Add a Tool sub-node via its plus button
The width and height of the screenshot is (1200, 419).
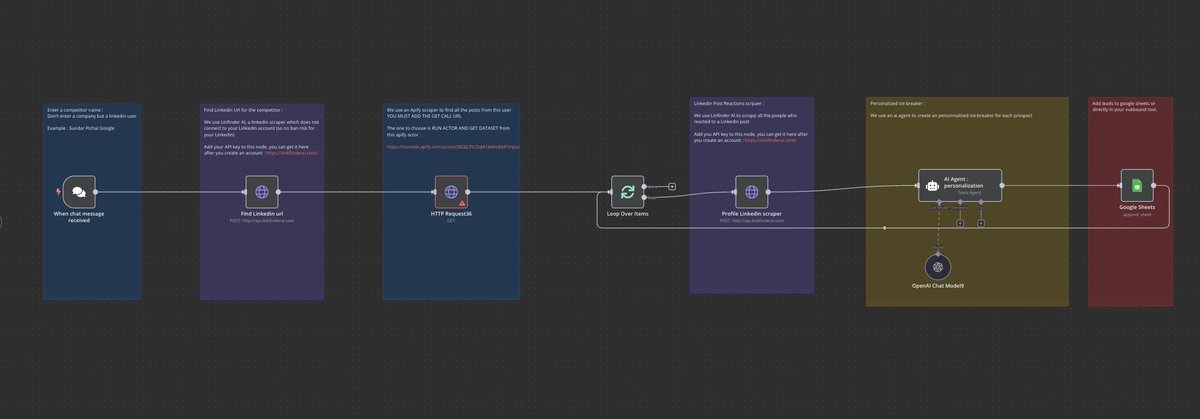pos(981,222)
